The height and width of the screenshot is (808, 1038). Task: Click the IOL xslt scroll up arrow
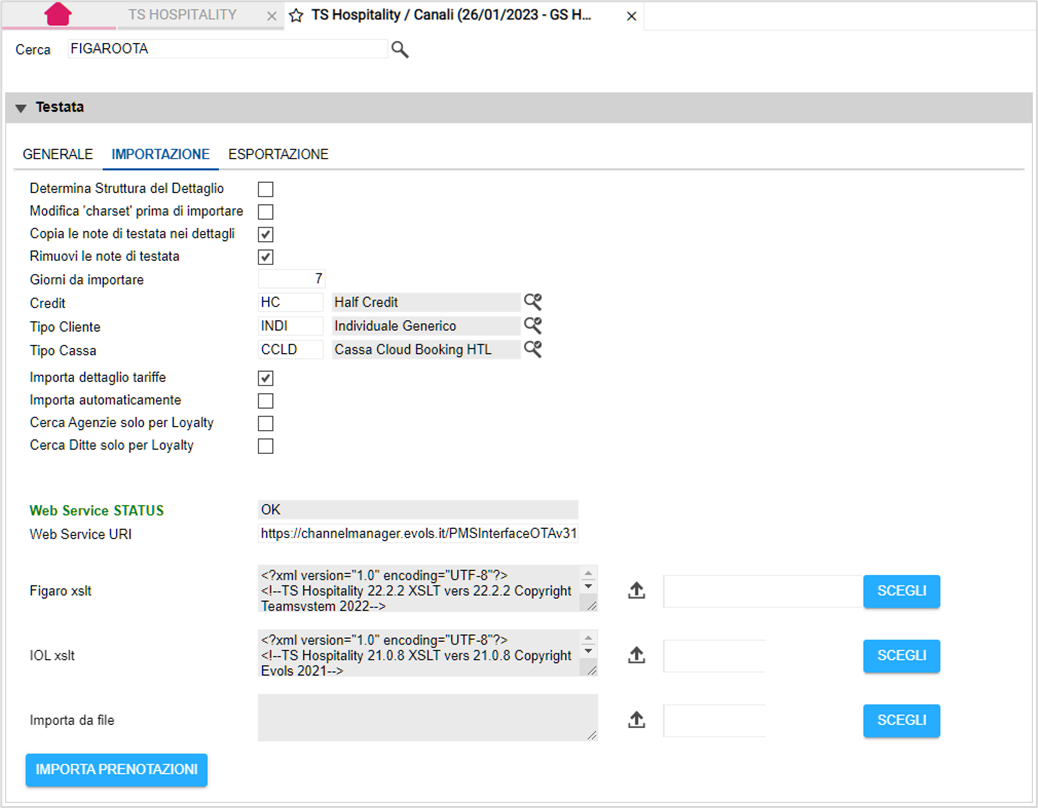click(588, 638)
